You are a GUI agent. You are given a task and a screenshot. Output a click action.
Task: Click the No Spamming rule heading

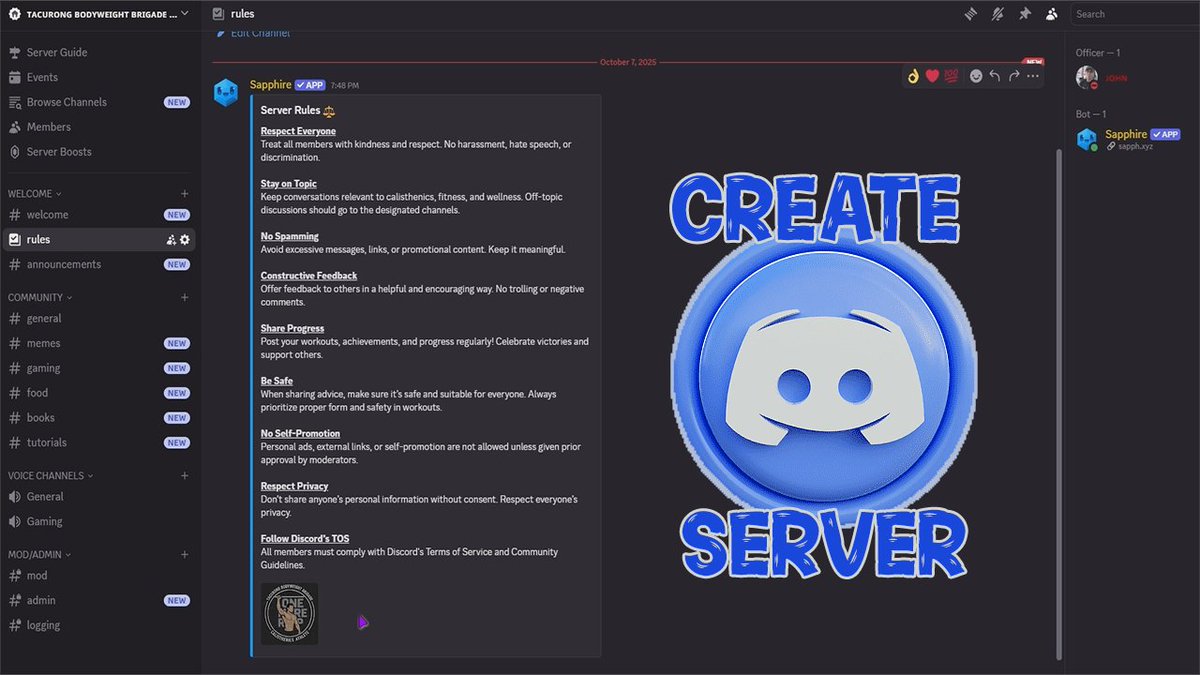290,236
